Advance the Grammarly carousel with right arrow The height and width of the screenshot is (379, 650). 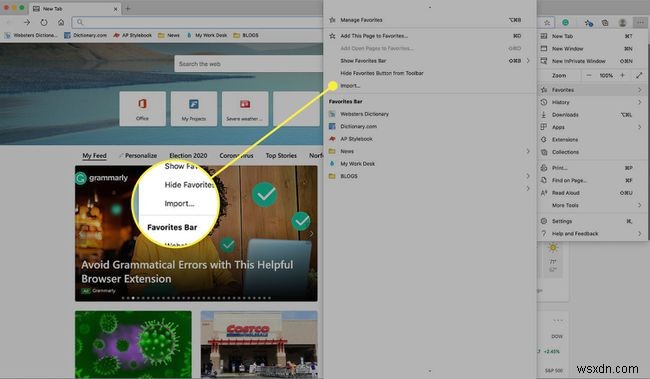point(311,234)
